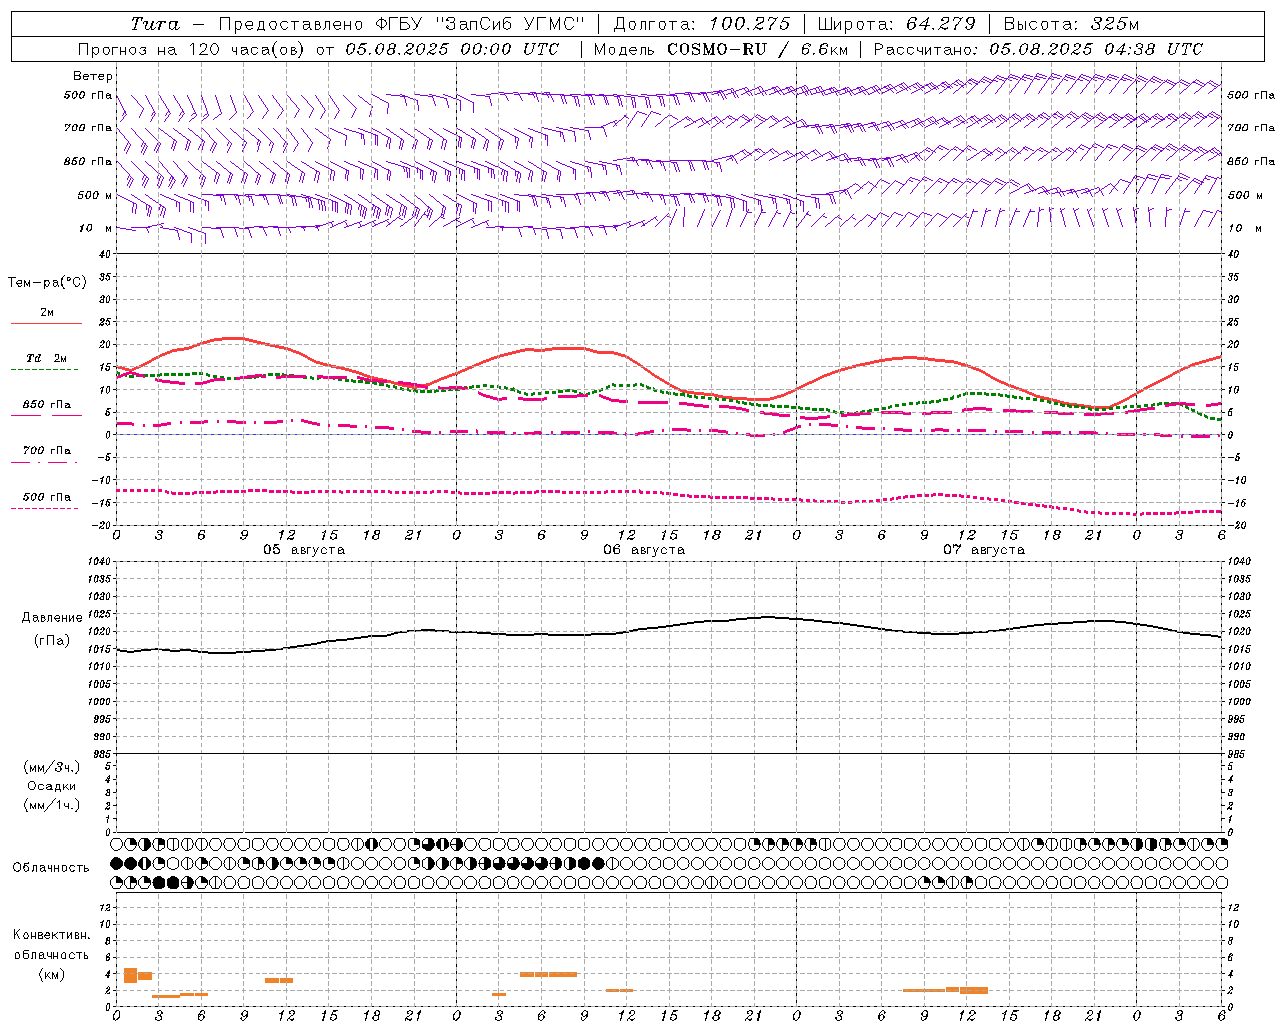Click the "700 гПа" temperature legend entry
This screenshot has width=1280, height=1024.
[46, 451]
